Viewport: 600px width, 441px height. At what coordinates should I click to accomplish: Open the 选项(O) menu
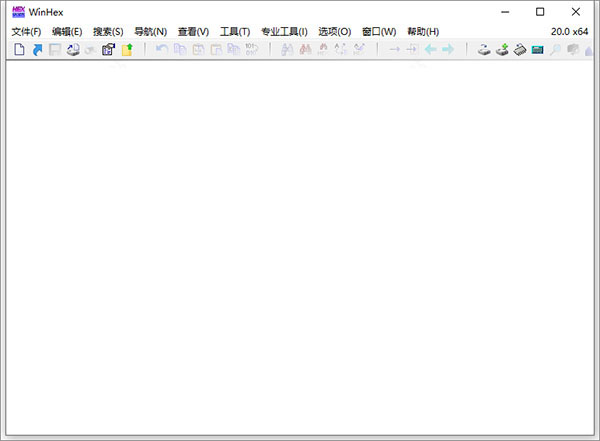[334, 32]
